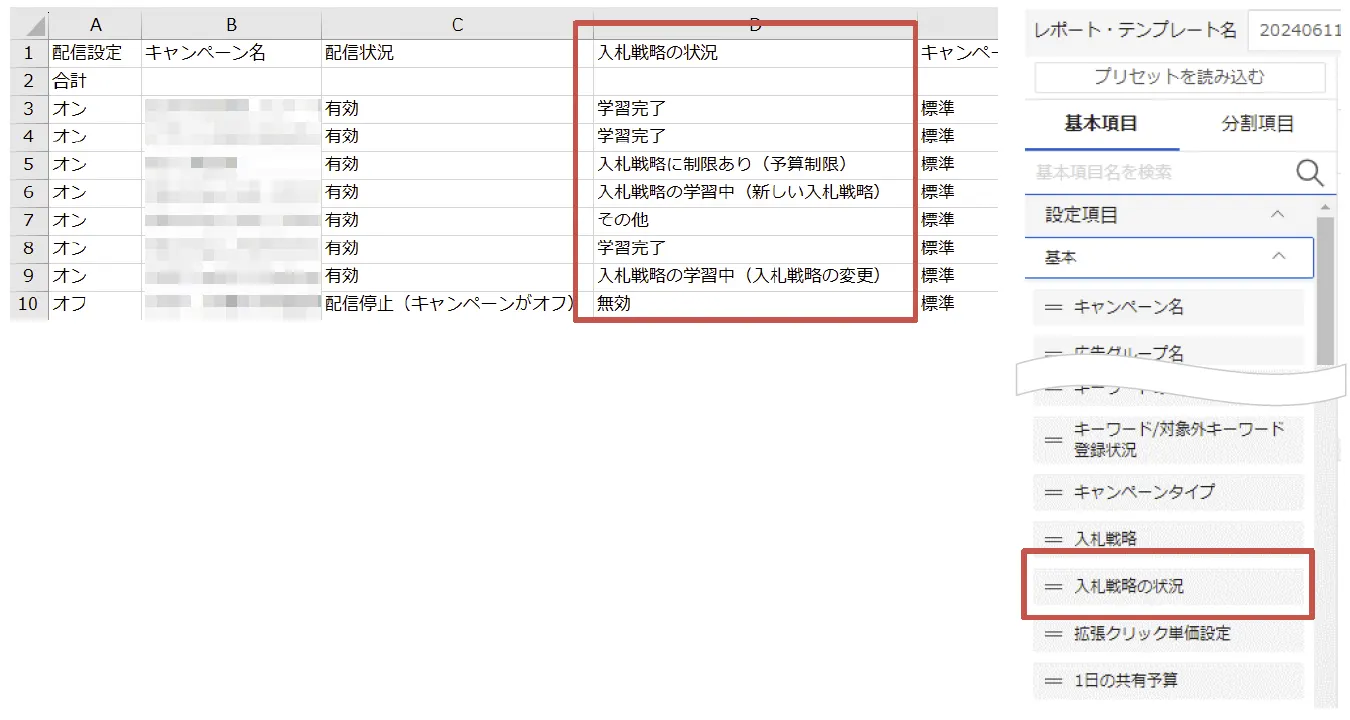The width and height of the screenshot is (1350, 720).
Task: Select spreadsheet row 10 header
Action: click(x=30, y=305)
